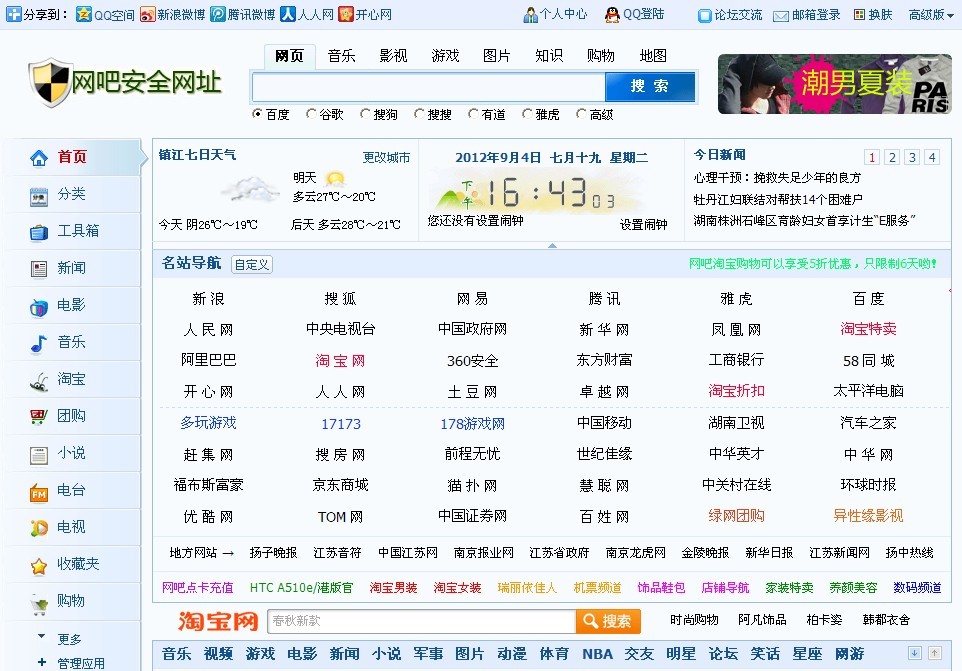Go to news page 2 indicator
Image resolution: width=962 pixels, height=671 pixels.
892,157
